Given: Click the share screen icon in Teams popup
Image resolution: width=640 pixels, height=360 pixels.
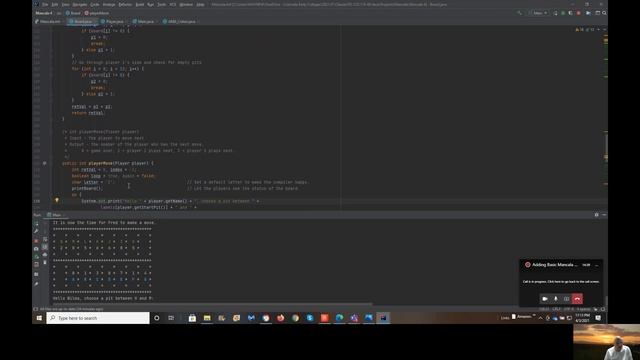Looking at the screenshot, I should 567,299.
